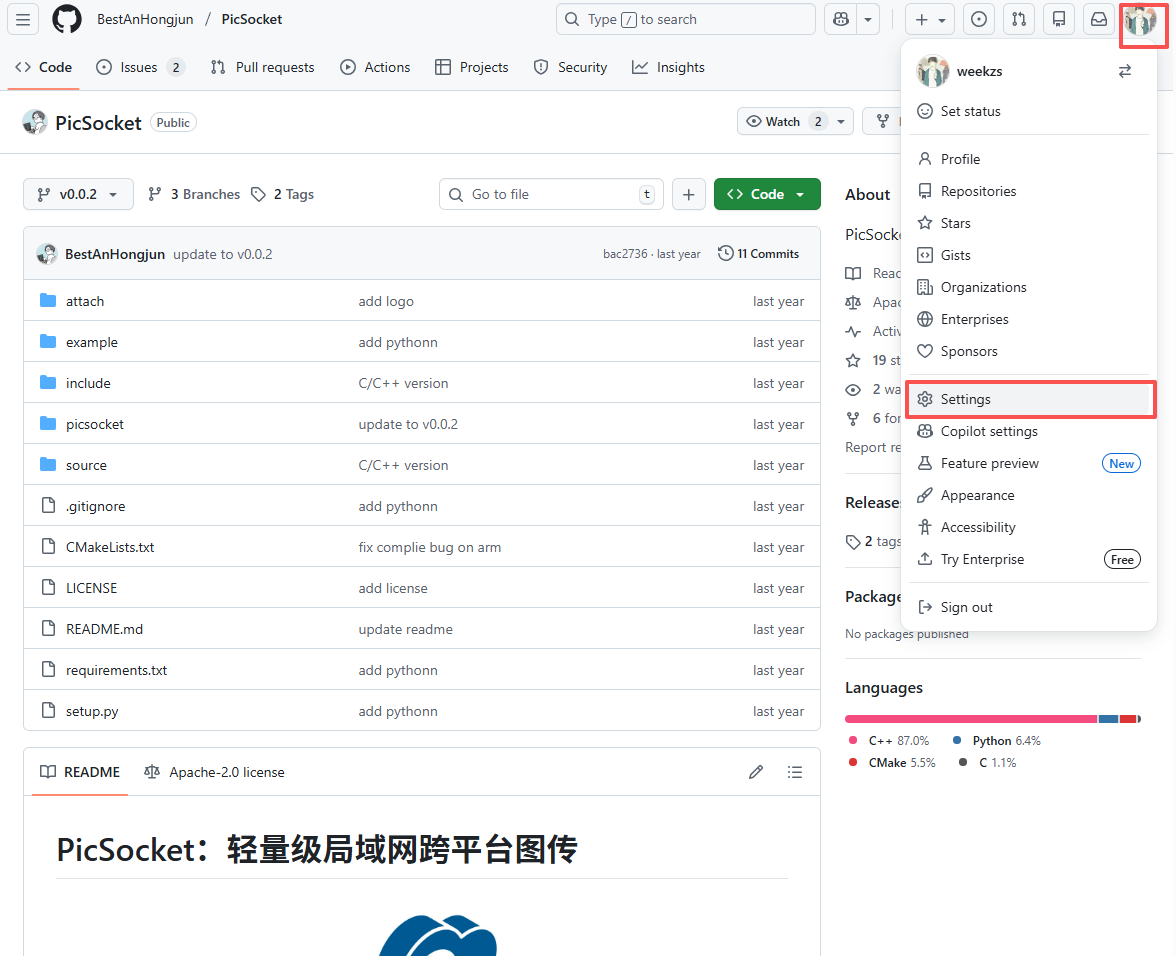Click the Go to file field

pos(551,194)
